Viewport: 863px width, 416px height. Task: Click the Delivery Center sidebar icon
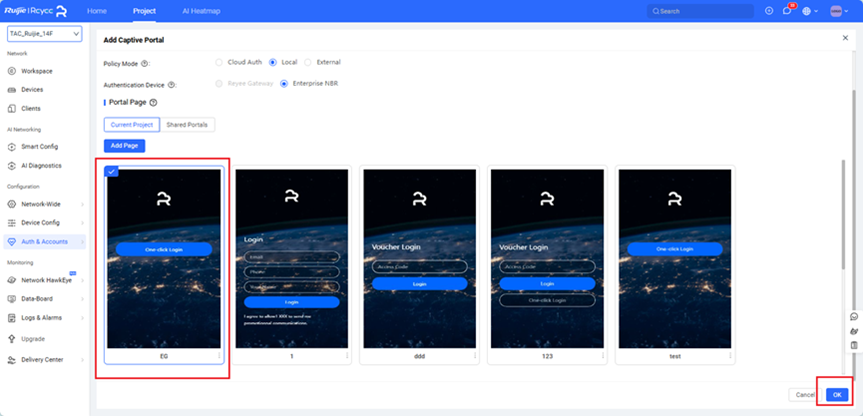point(12,360)
